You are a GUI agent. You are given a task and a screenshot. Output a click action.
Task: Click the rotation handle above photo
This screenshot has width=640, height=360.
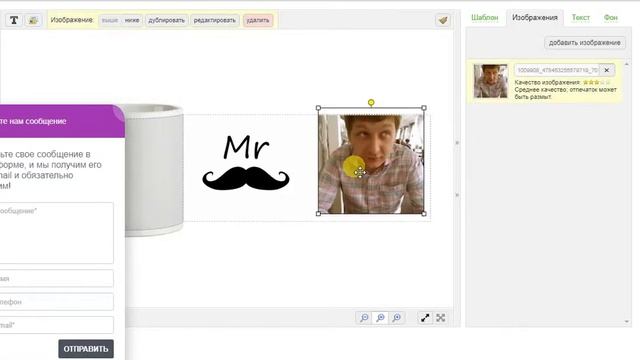(371, 102)
